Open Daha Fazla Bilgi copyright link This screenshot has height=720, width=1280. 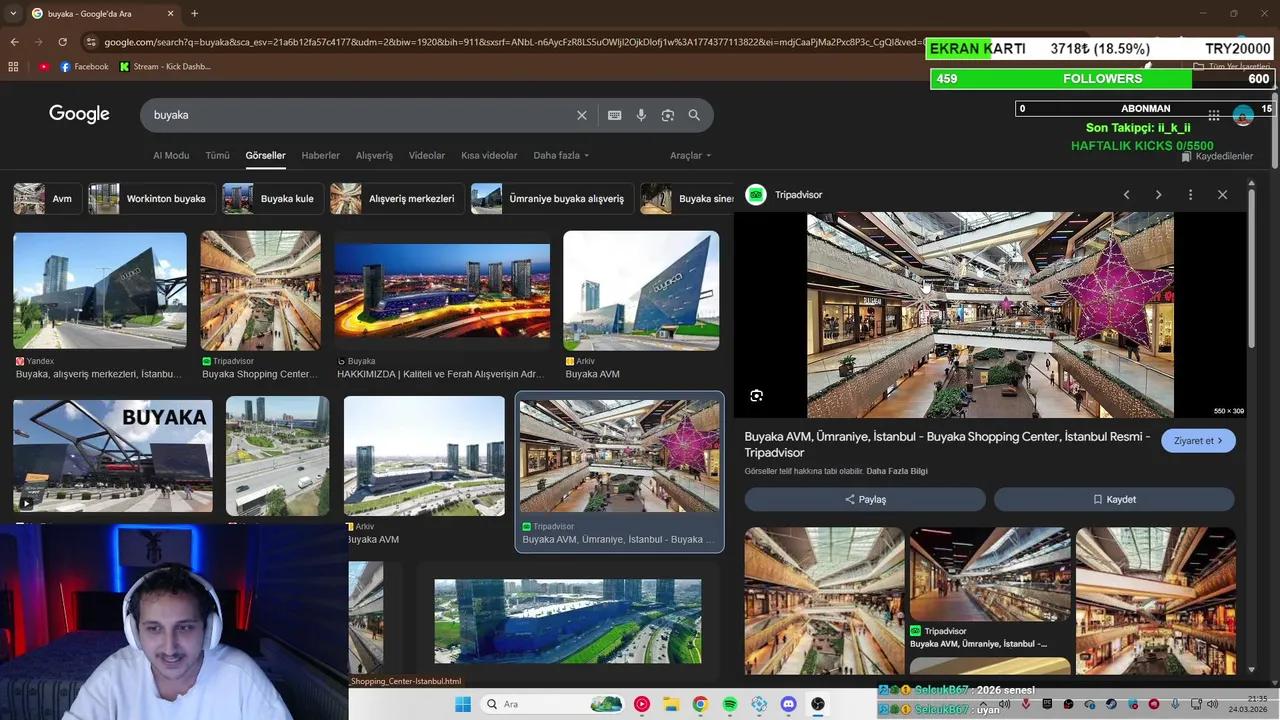[x=897, y=471]
